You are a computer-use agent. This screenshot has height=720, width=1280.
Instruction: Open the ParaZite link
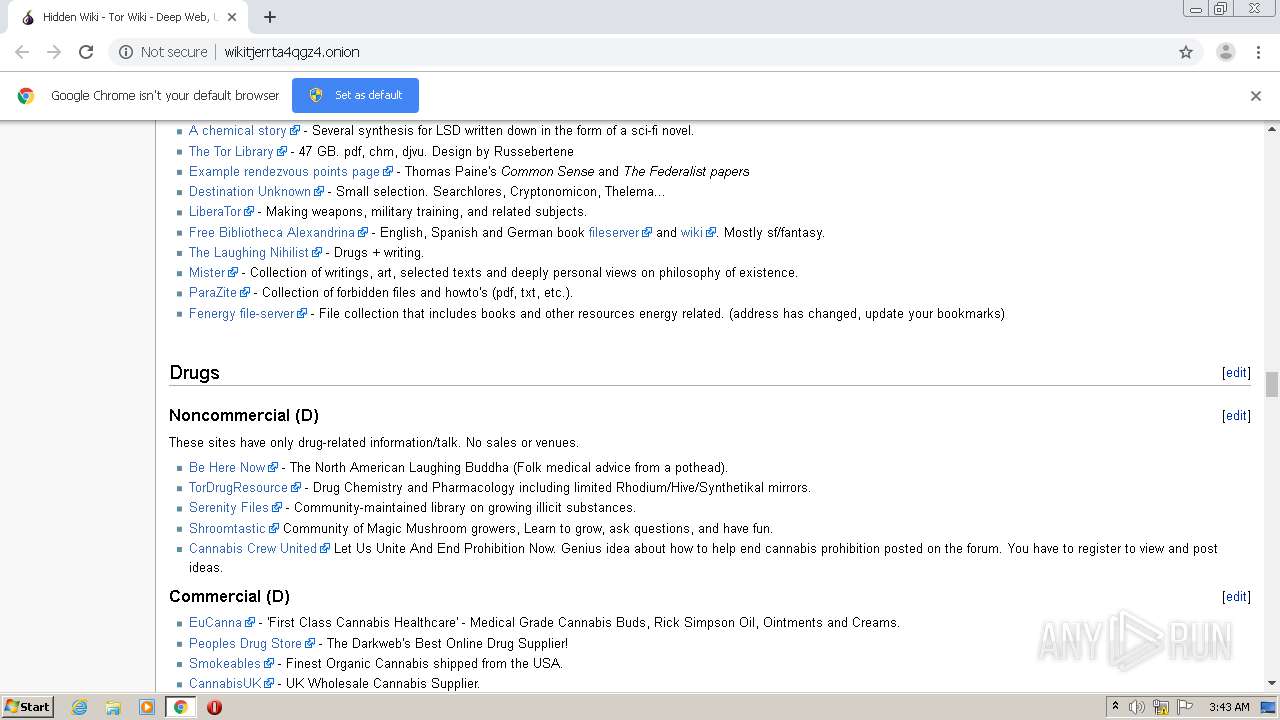[213, 292]
